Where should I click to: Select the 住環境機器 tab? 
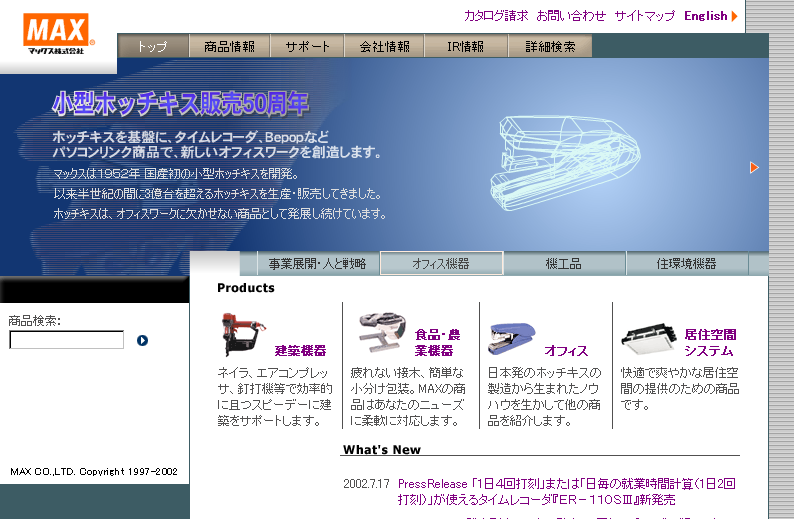[687, 263]
